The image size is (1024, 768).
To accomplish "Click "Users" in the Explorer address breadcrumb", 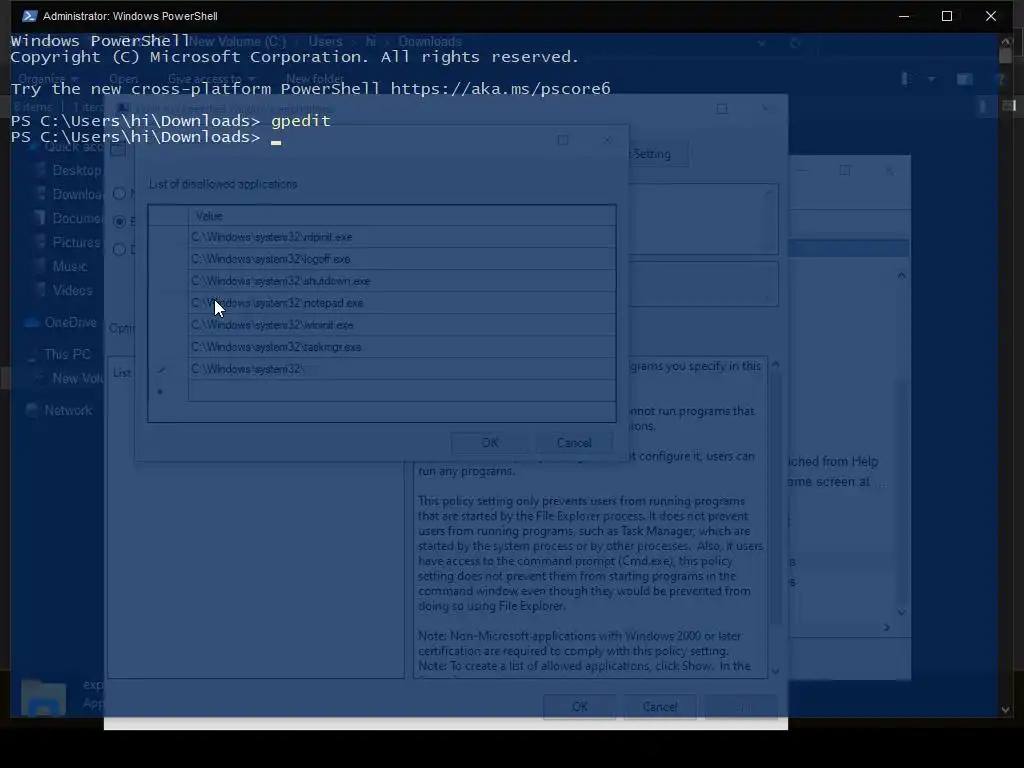I will 325,41.
